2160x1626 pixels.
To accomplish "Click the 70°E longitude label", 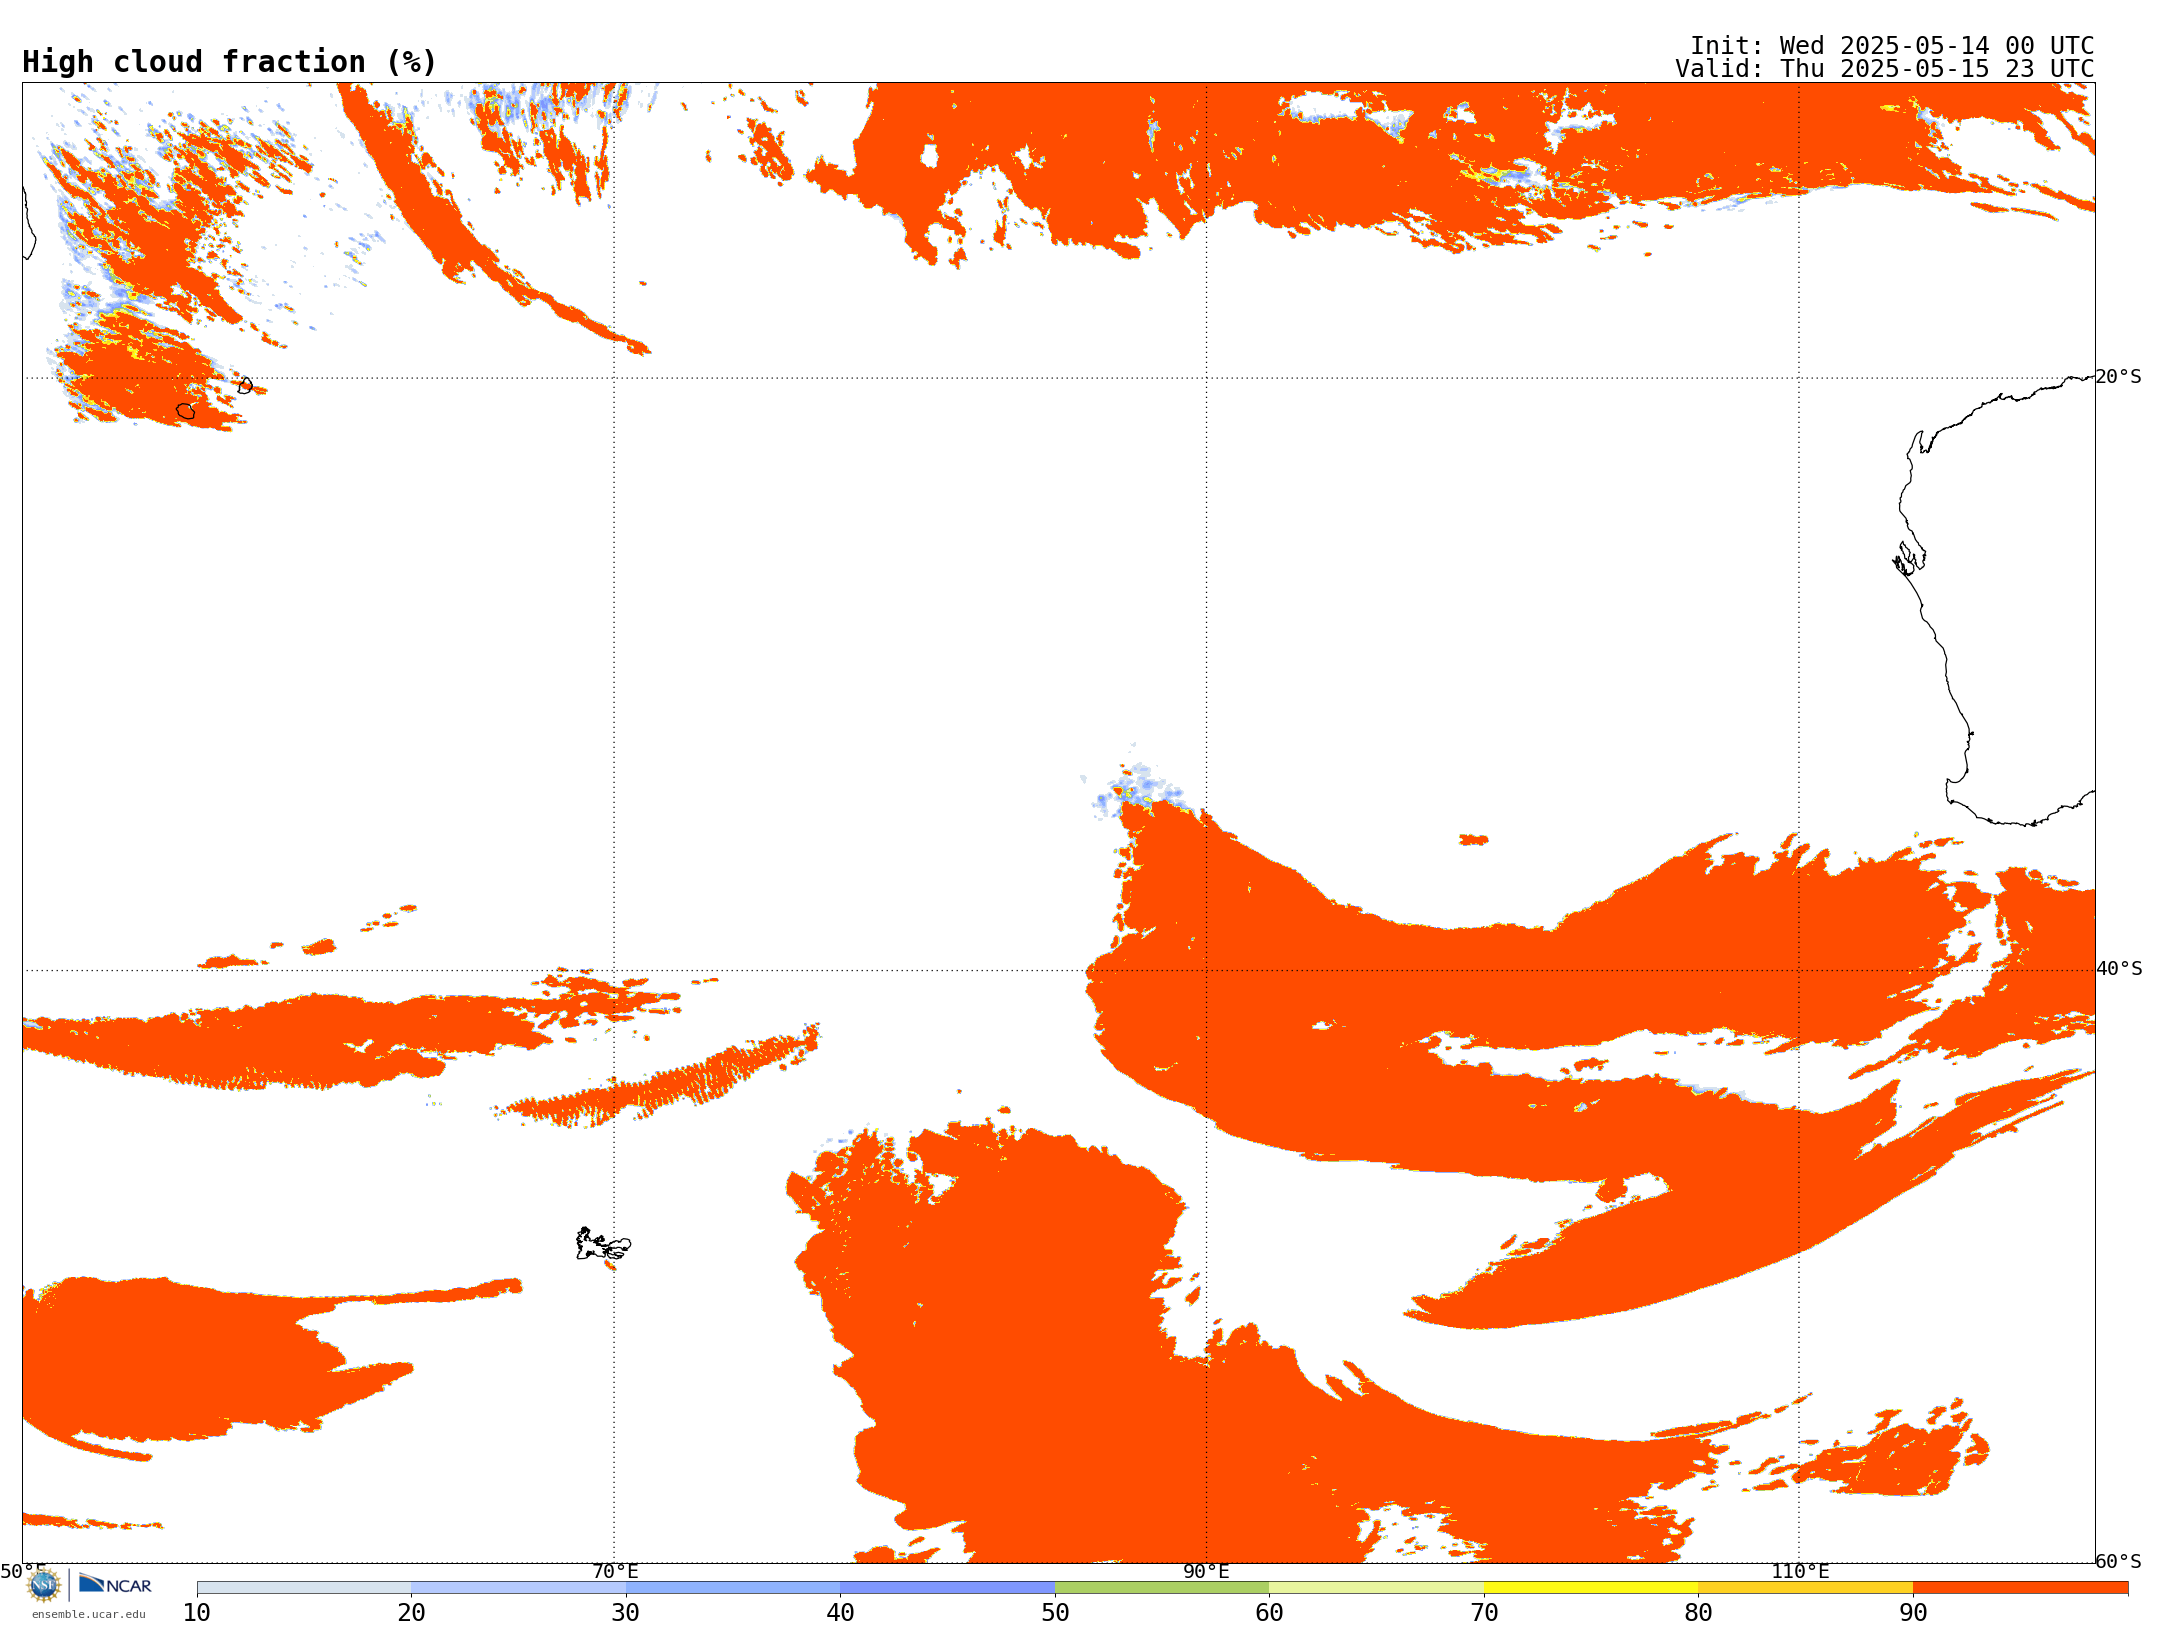I will pos(615,1571).
